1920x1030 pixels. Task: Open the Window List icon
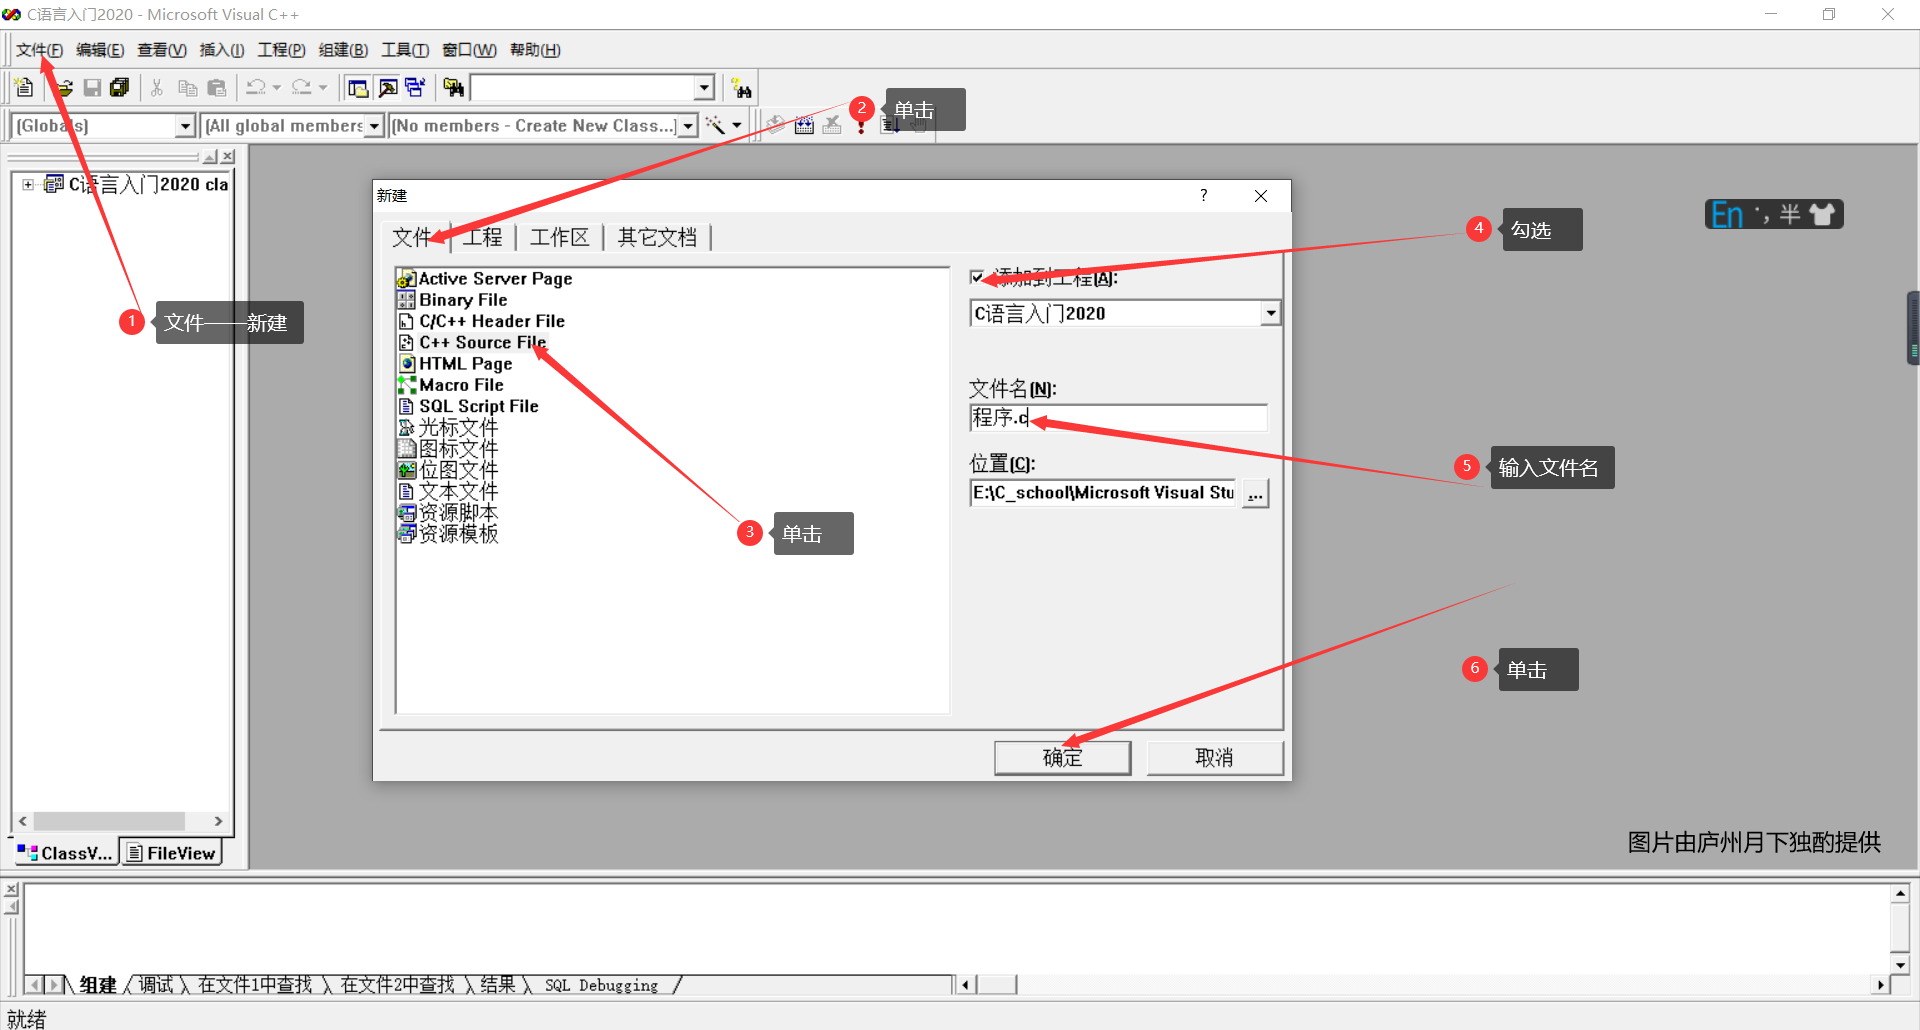(x=415, y=88)
